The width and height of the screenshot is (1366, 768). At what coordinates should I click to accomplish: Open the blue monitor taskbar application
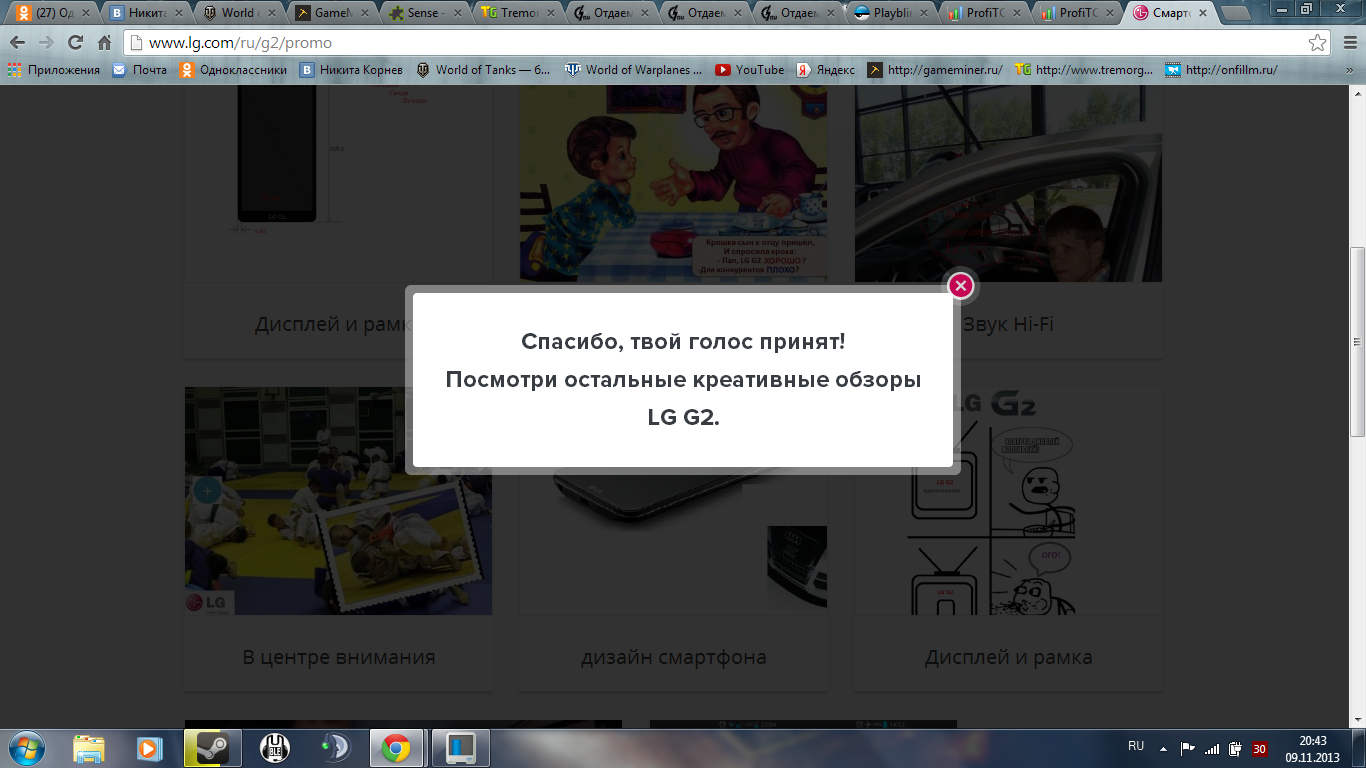[x=461, y=748]
